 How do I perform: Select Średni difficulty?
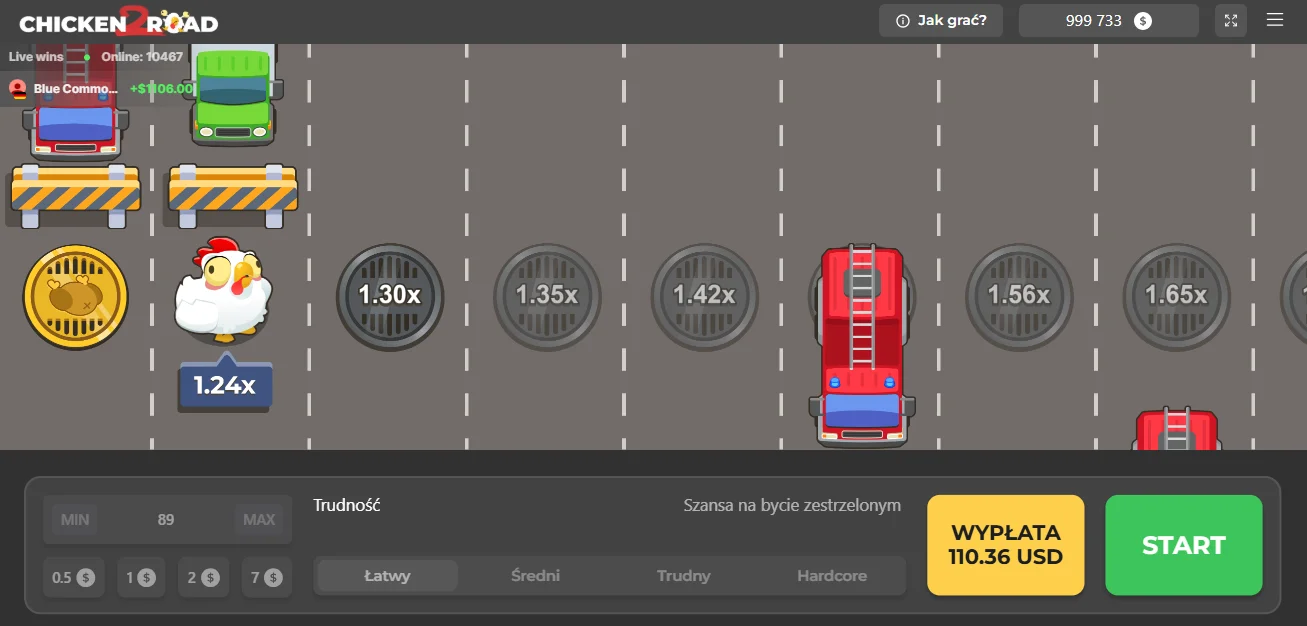tap(535, 576)
